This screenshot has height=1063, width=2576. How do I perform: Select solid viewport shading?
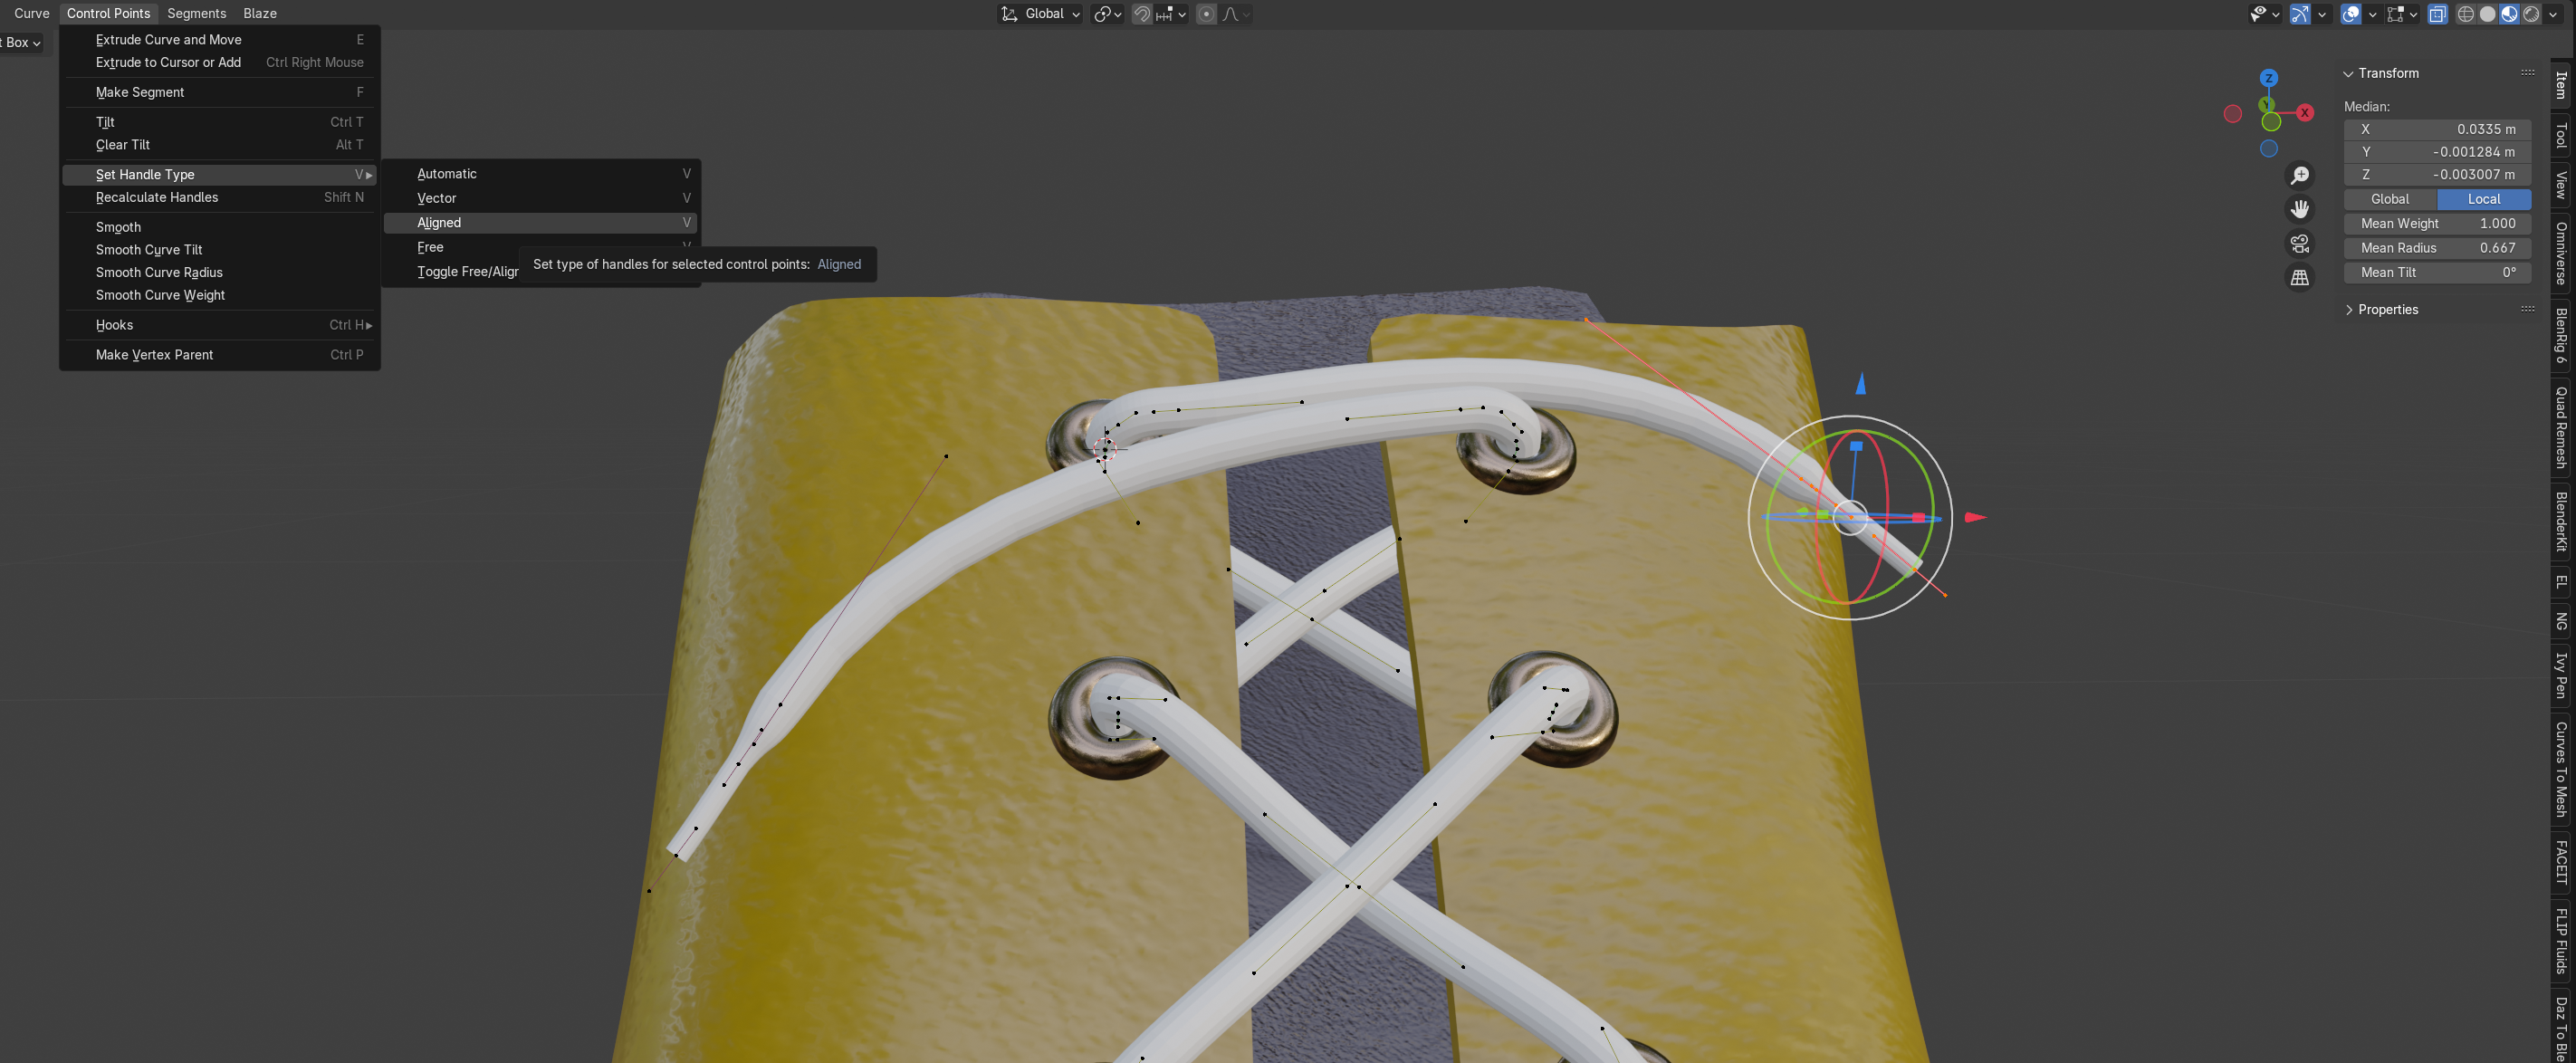tap(2488, 14)
